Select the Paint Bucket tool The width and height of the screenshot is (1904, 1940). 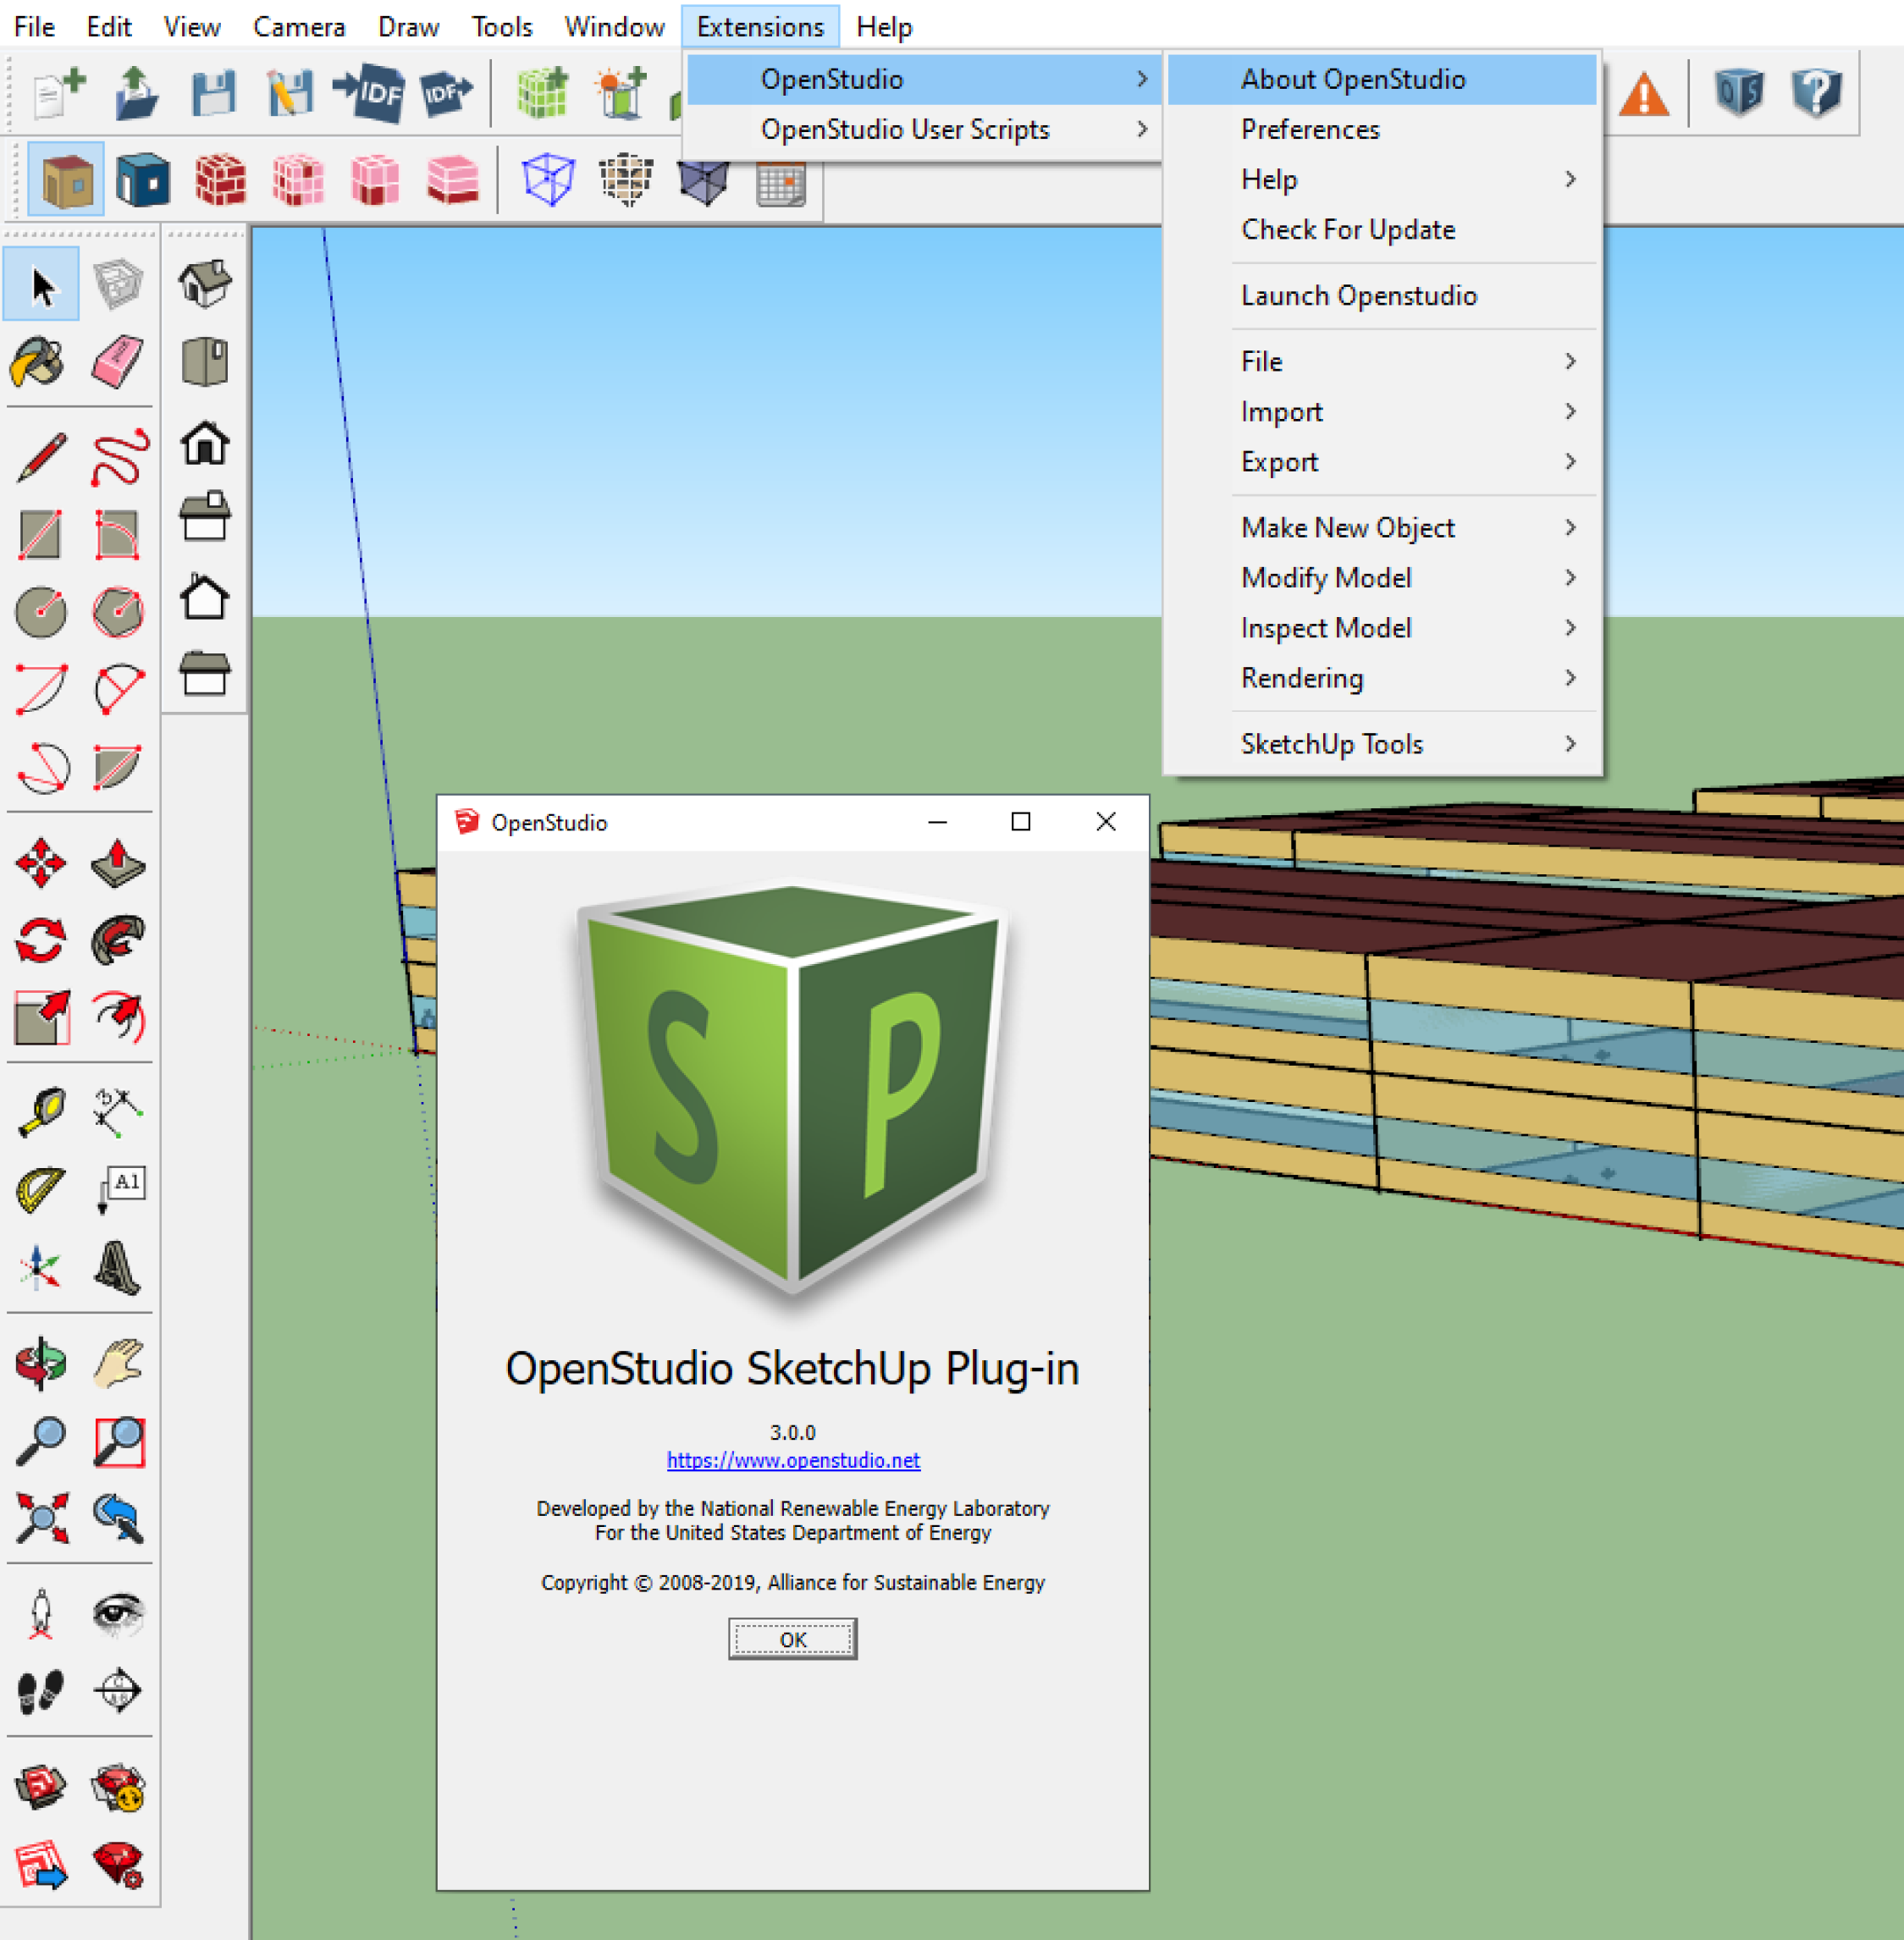[39, 361]
